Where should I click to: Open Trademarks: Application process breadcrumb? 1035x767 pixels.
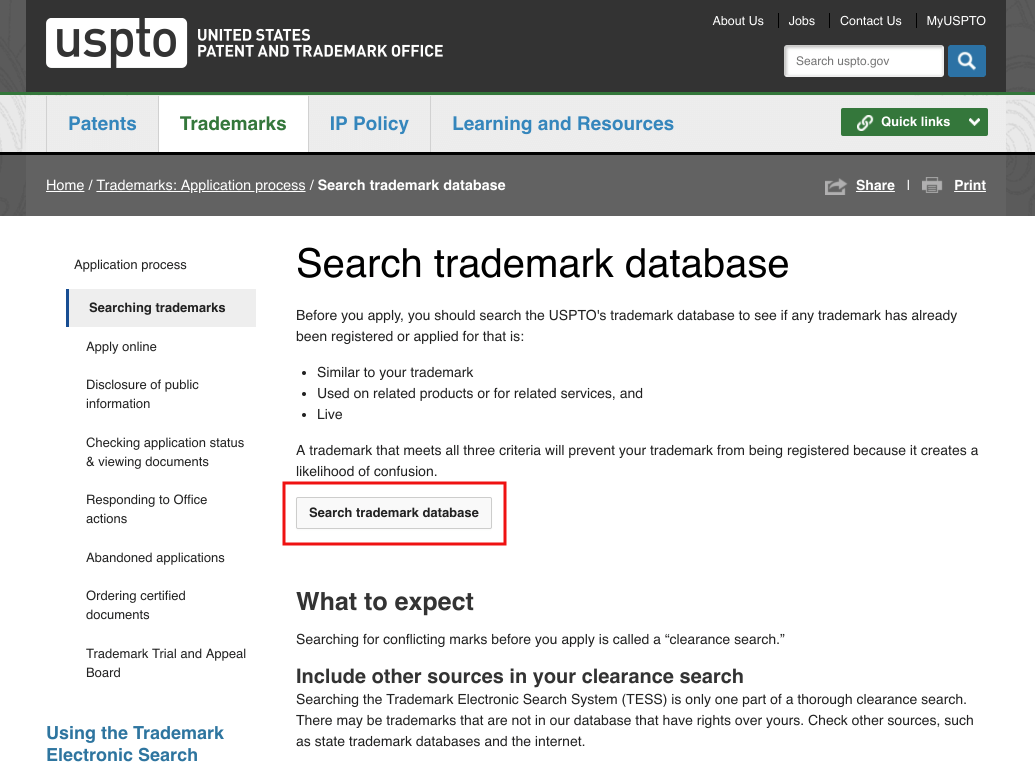(x=201, y=185)
